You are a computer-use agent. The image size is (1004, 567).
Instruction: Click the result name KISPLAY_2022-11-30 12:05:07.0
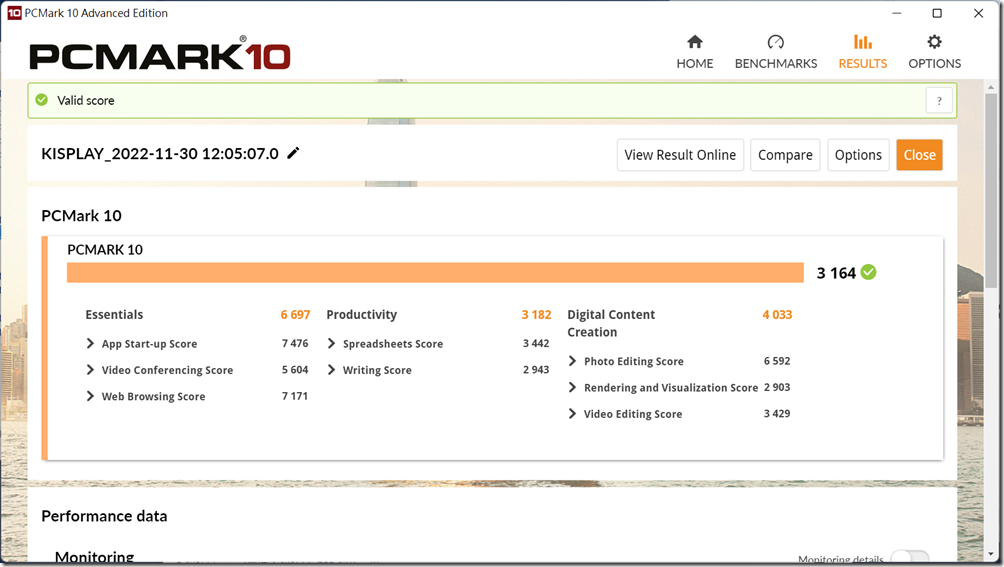160,154
